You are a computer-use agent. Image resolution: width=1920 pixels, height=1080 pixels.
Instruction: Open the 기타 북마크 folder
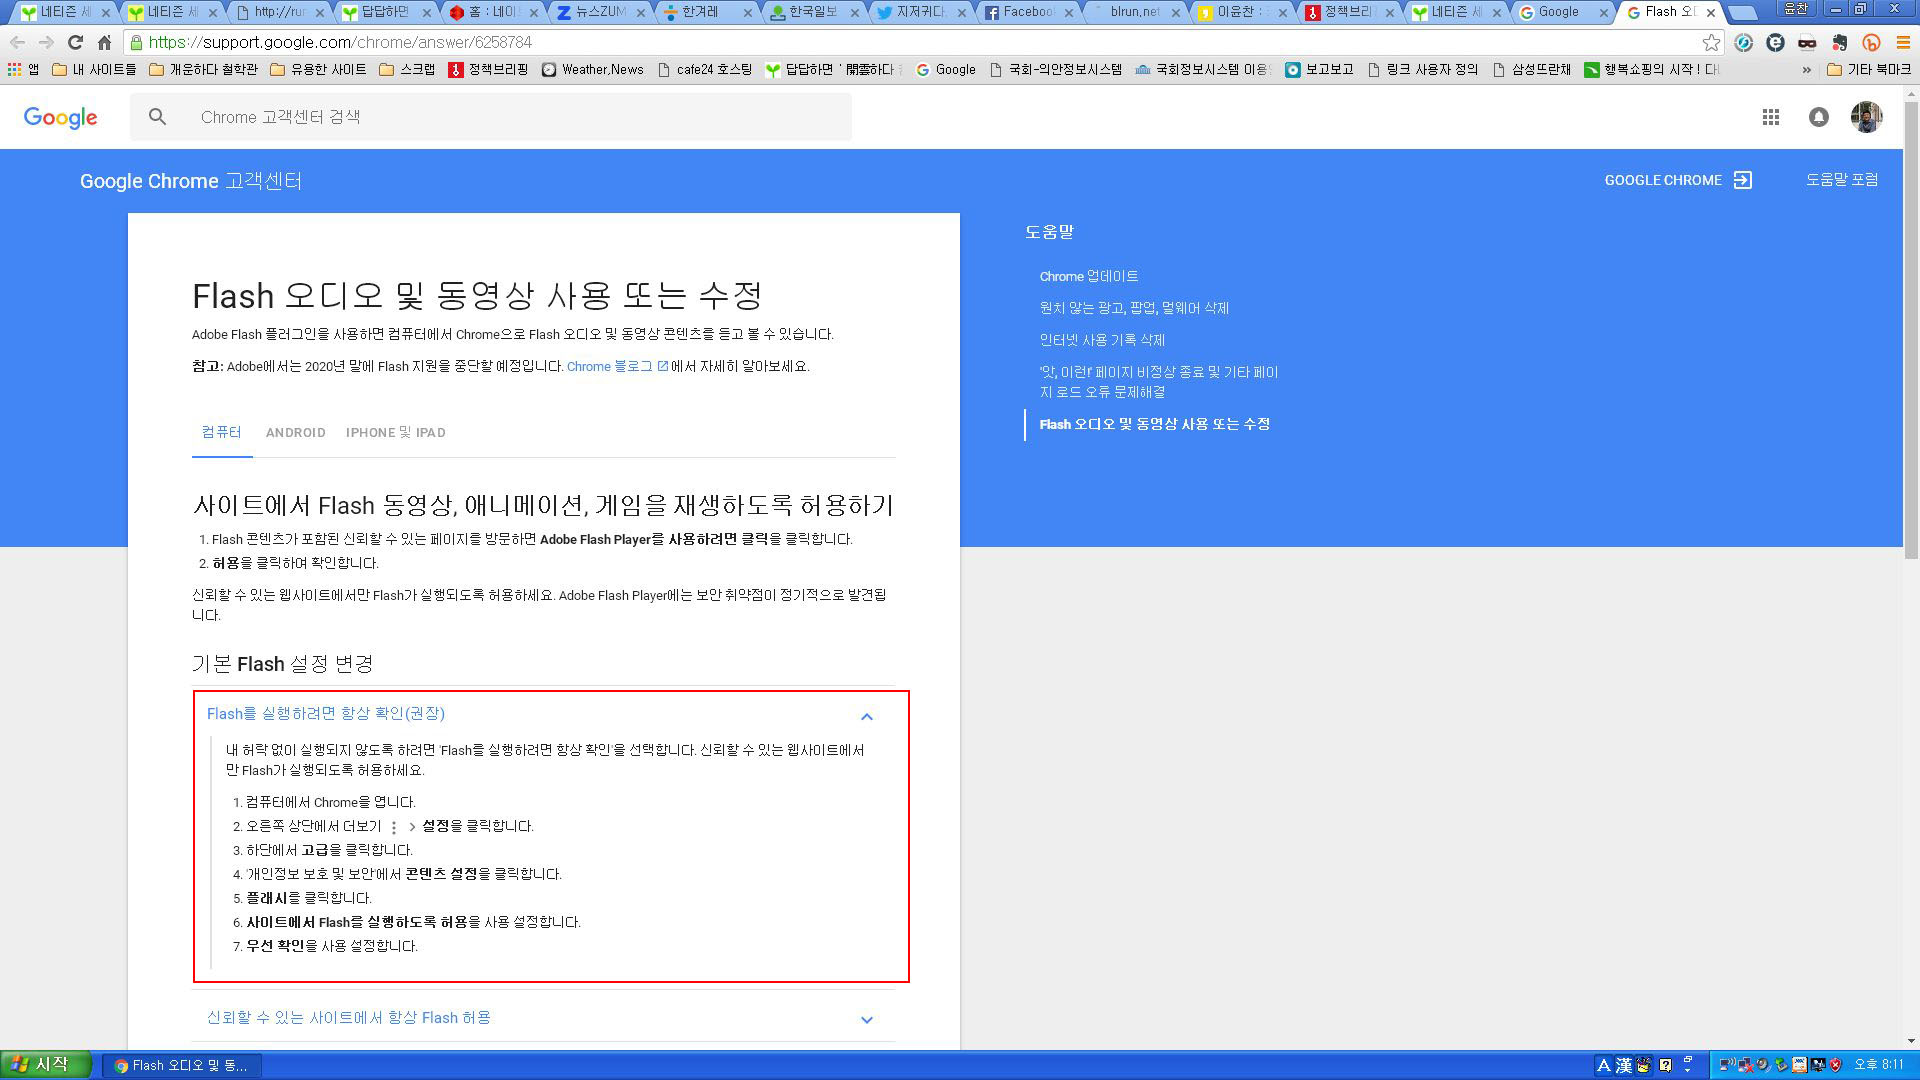[x=1868, y=70]
